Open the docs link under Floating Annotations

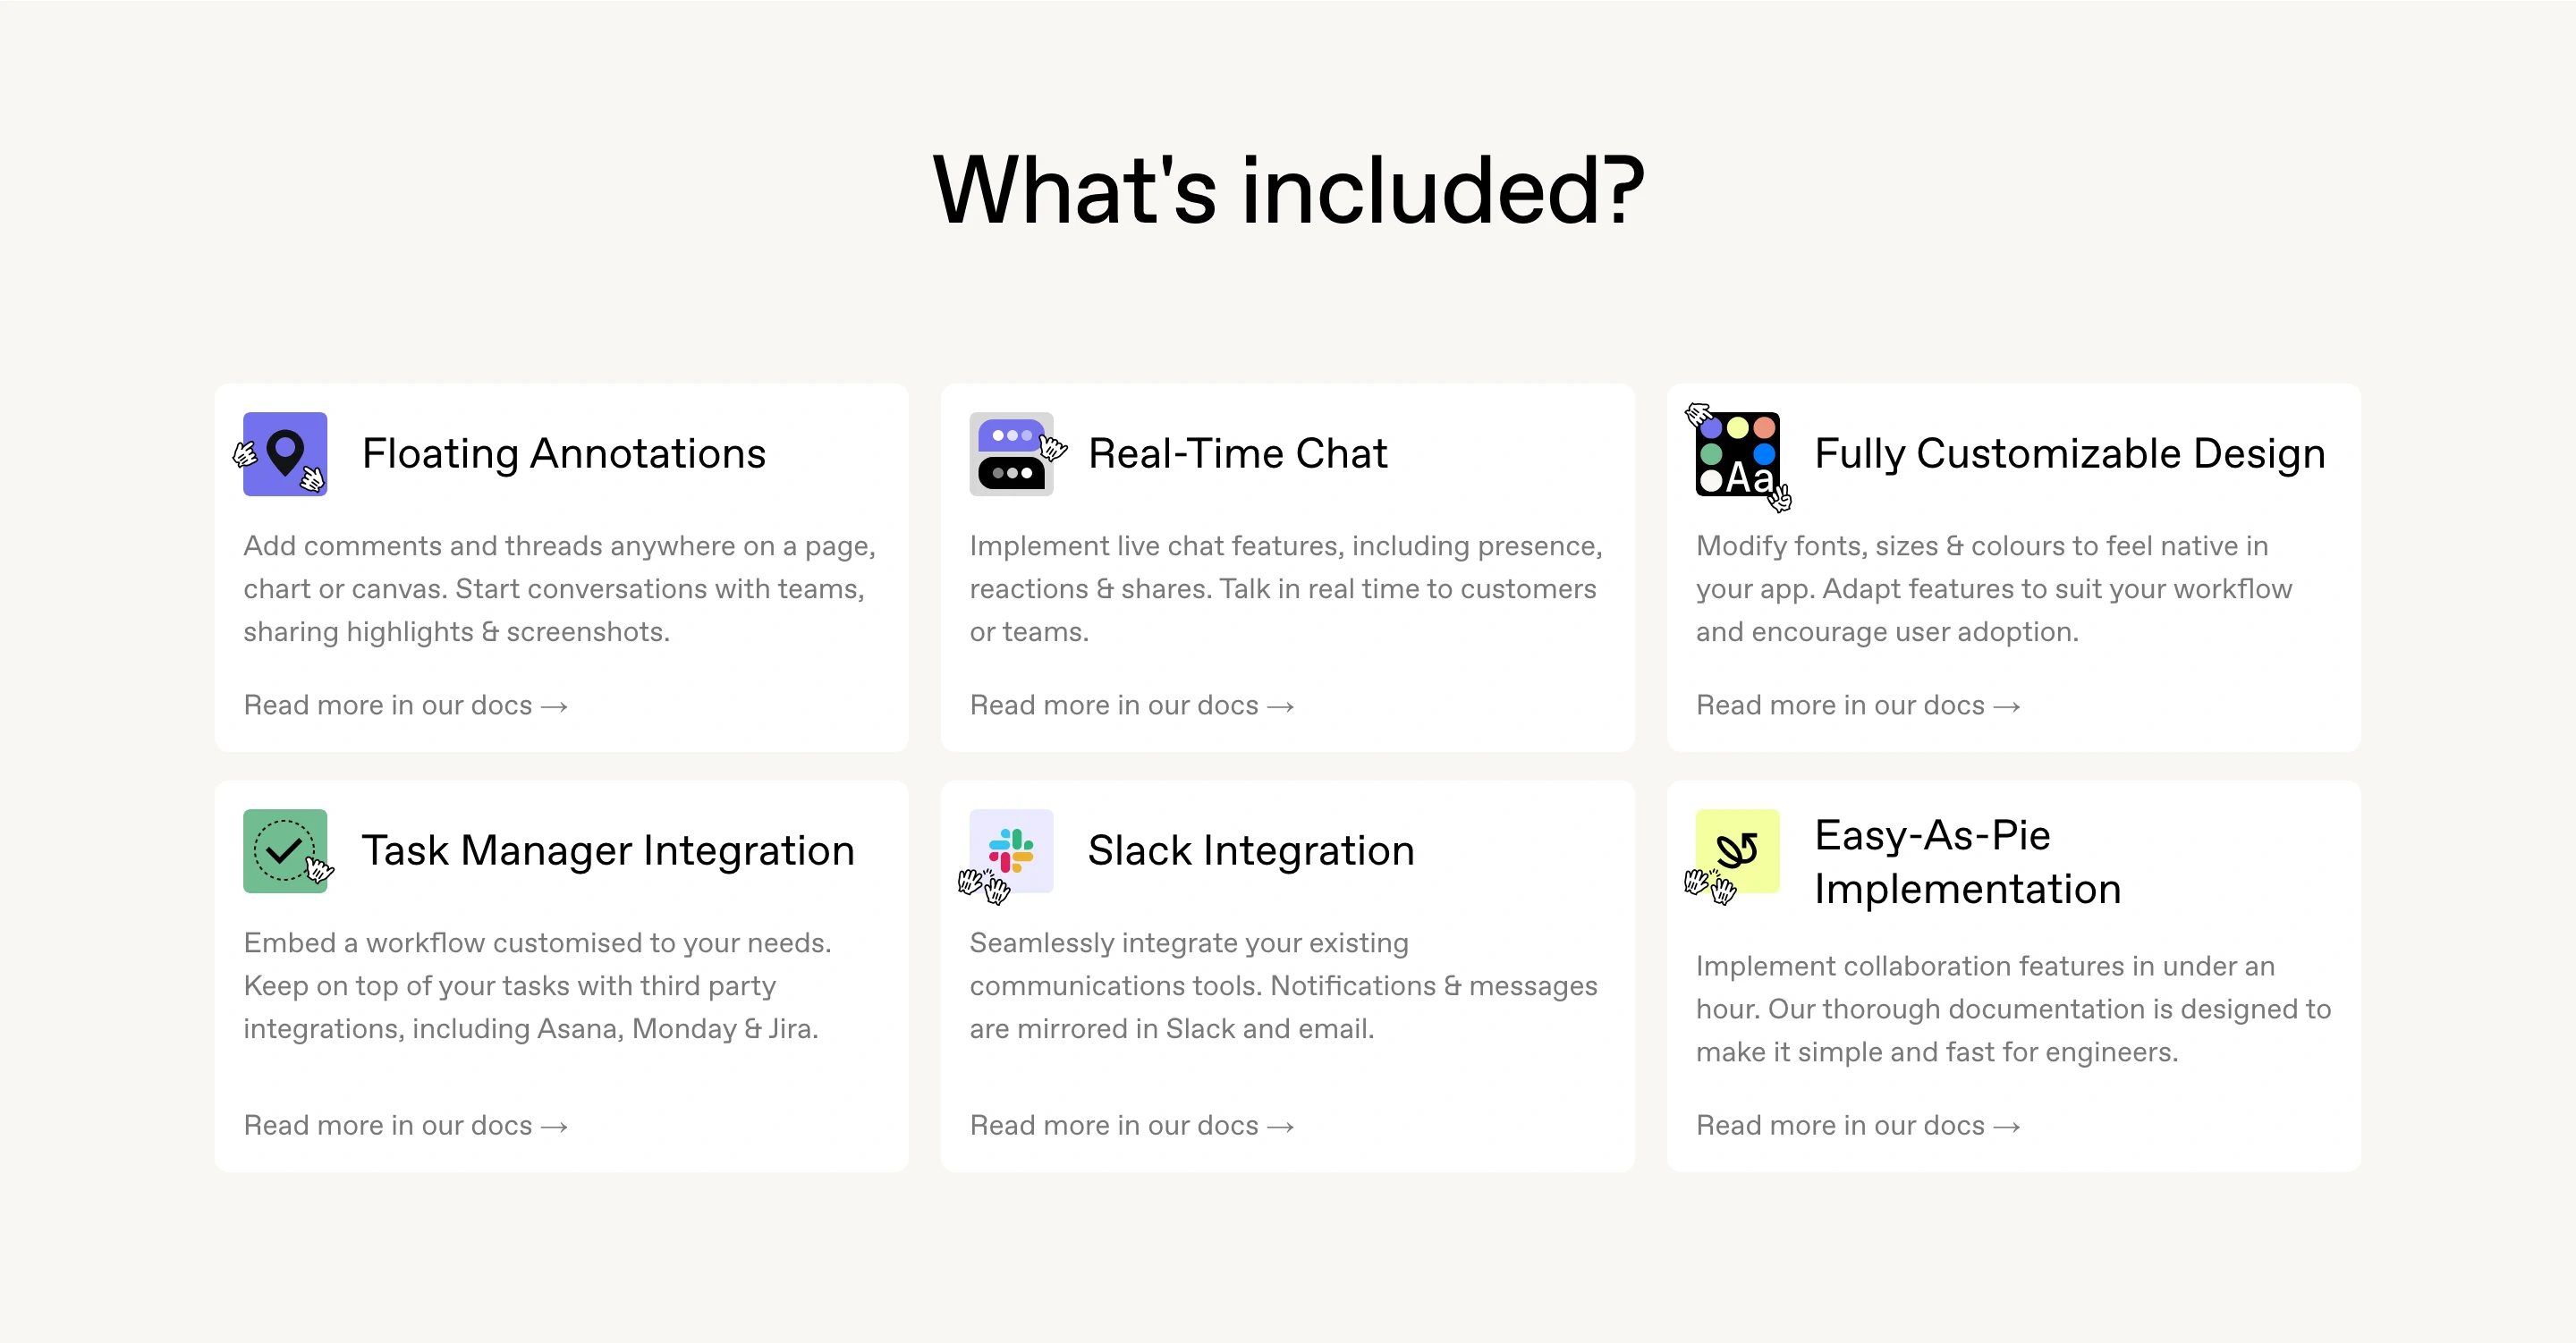(406, 705)
